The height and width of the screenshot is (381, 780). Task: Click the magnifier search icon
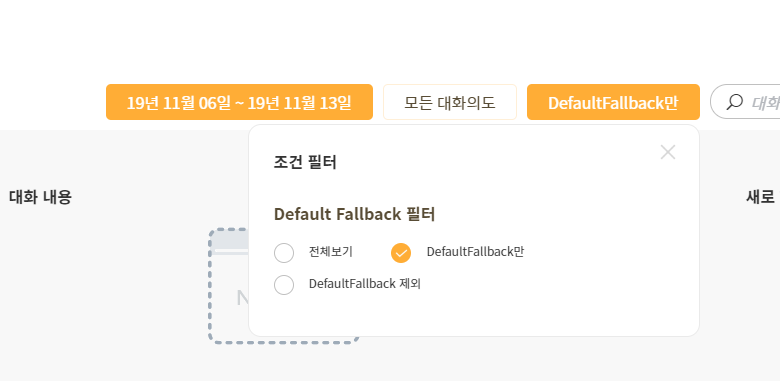coord(734,102)
